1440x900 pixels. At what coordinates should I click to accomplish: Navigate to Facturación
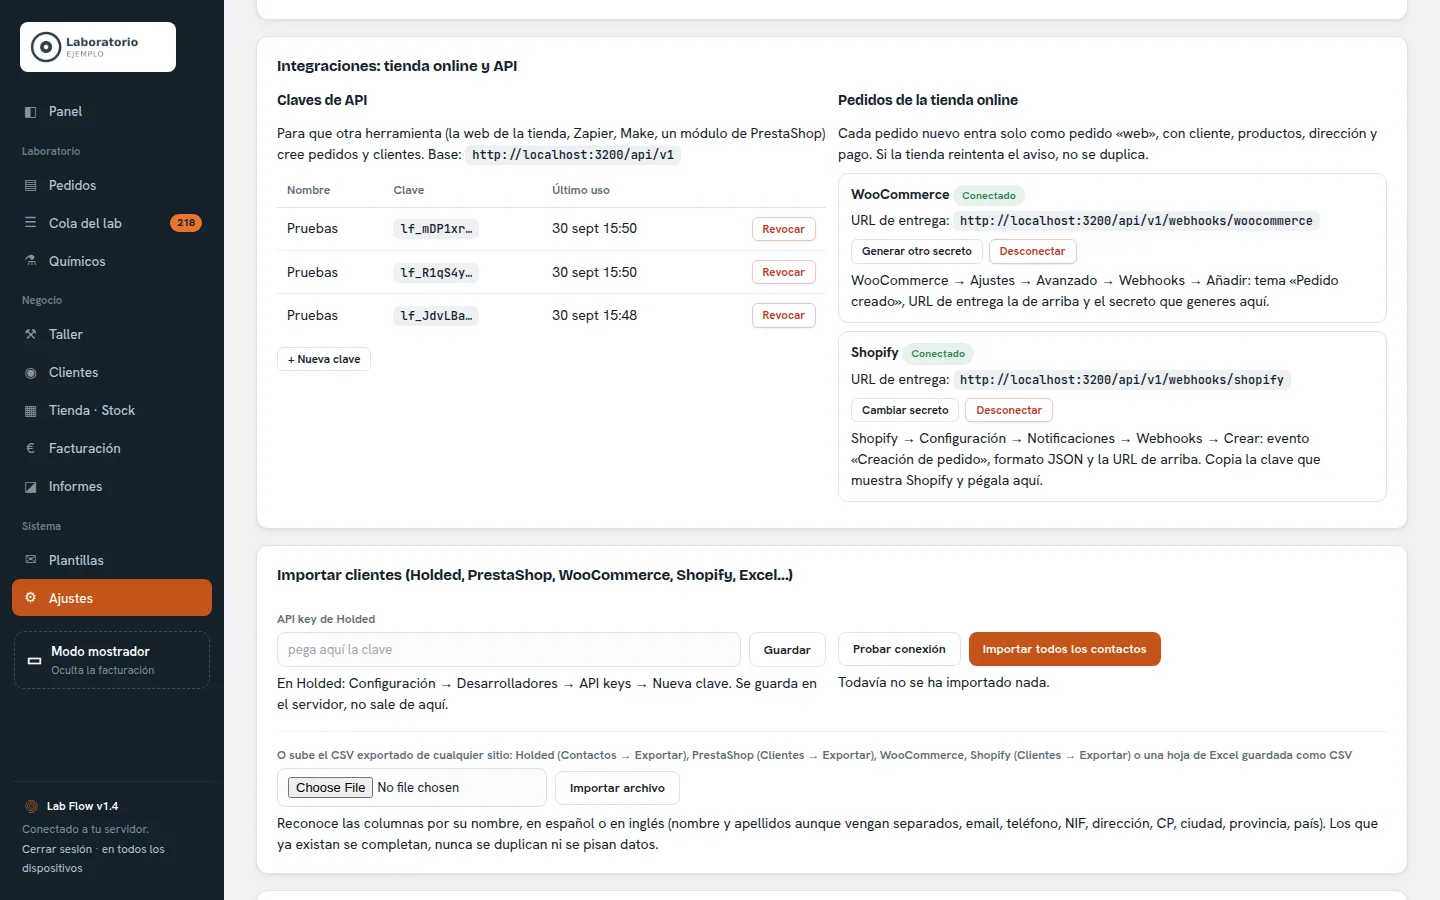point(112,449)
